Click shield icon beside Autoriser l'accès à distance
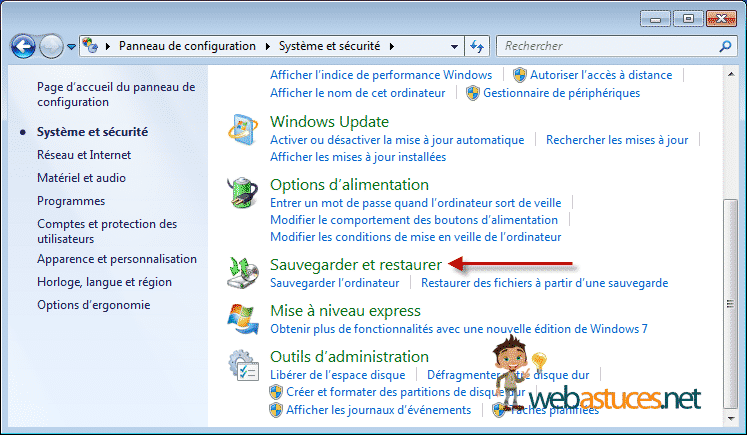 click(x=520, y=75)
